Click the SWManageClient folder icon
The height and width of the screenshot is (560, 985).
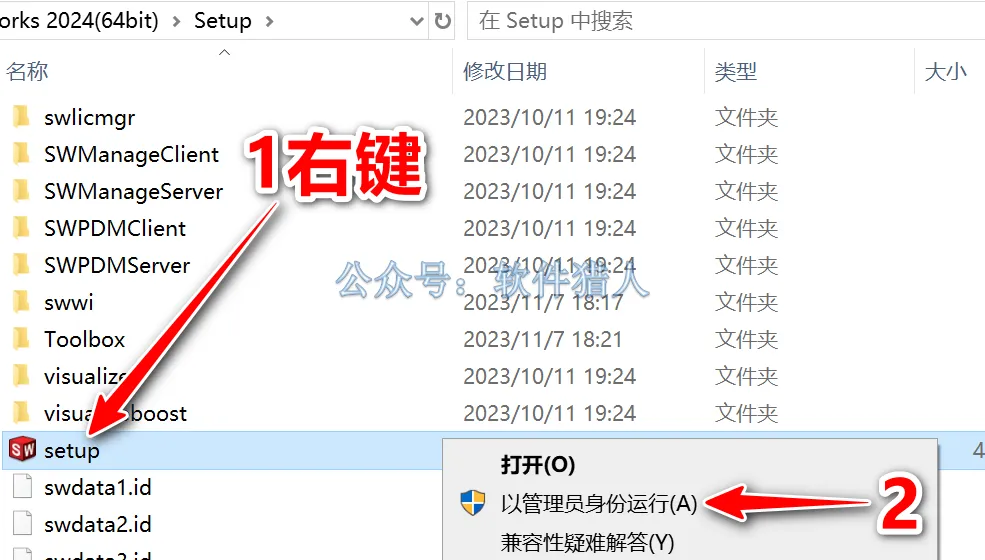tap(21, 154)
